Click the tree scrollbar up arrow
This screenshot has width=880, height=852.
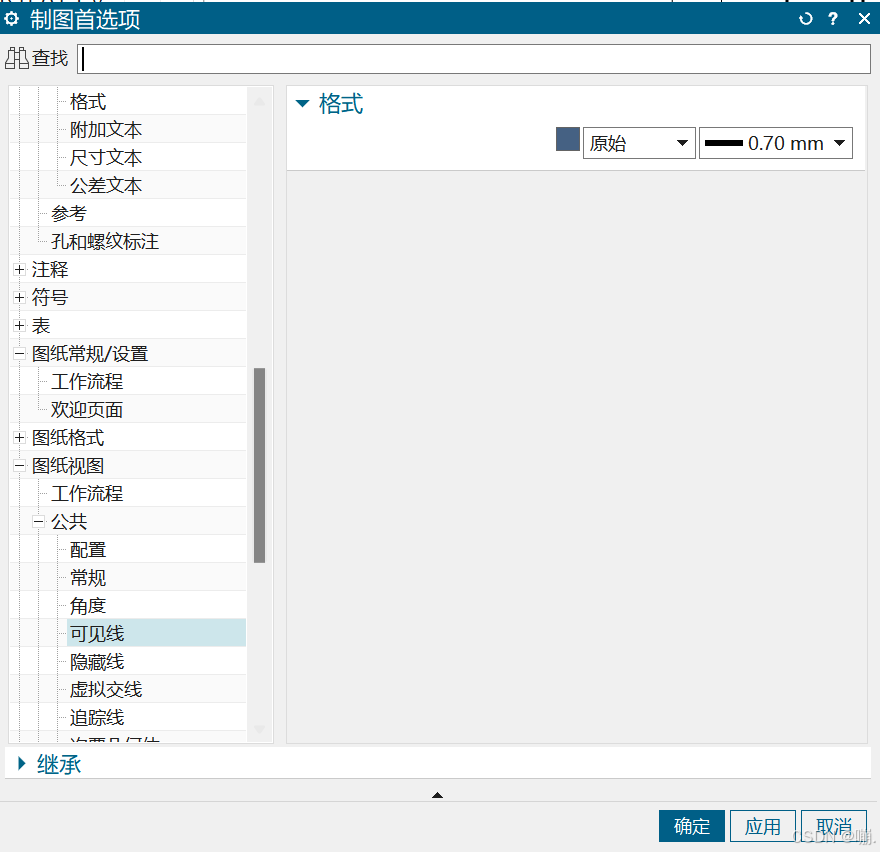(x=259, y=102)
